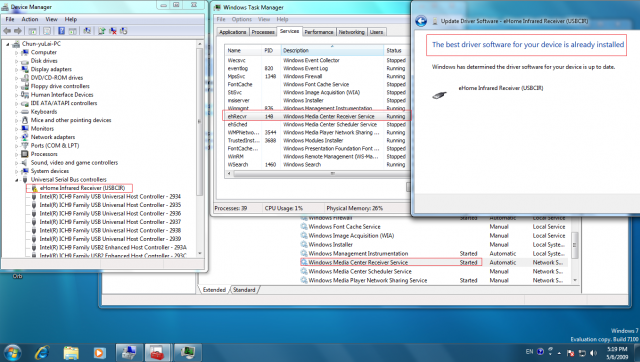Switch to the Performance tab
The width and height of the screenshot is (640, 362).
tap(319, 32)
